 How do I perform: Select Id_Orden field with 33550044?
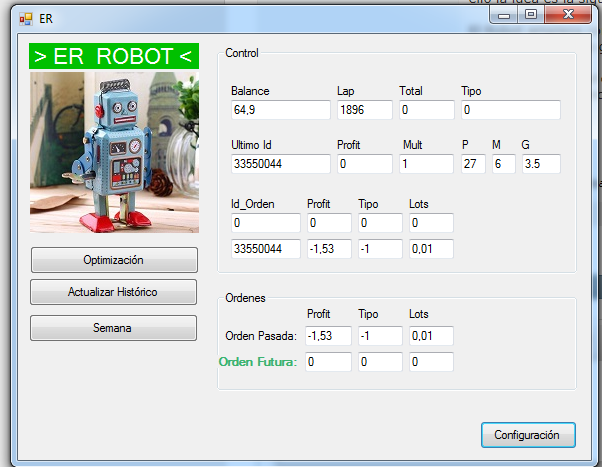266,249
